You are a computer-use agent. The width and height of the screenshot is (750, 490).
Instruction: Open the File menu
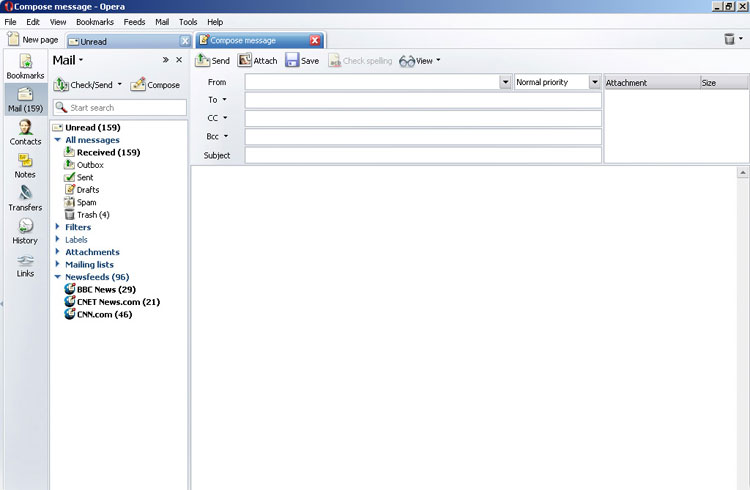pyautogui.click(x=11, y=22)
